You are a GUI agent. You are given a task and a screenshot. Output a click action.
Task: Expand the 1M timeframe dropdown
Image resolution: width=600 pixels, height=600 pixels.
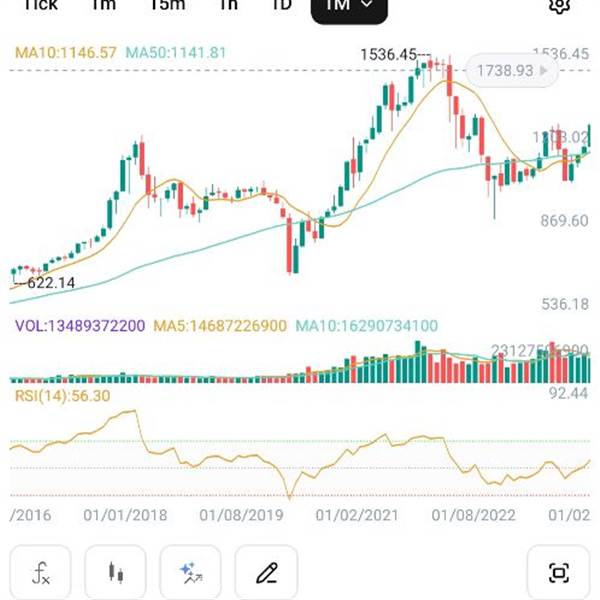349,7
